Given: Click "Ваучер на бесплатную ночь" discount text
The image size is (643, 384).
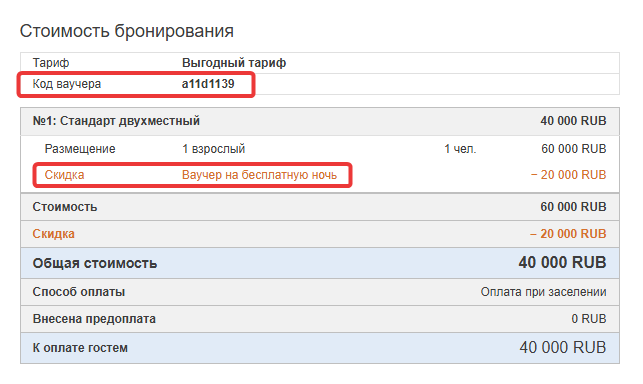Looking at the screenshot, I should tap(259, 175).
